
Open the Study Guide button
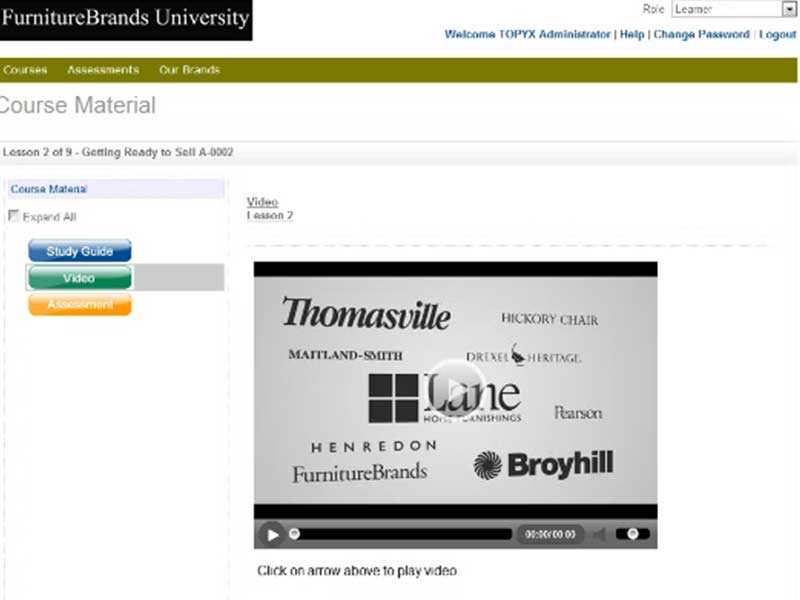[x=80, y=251]
